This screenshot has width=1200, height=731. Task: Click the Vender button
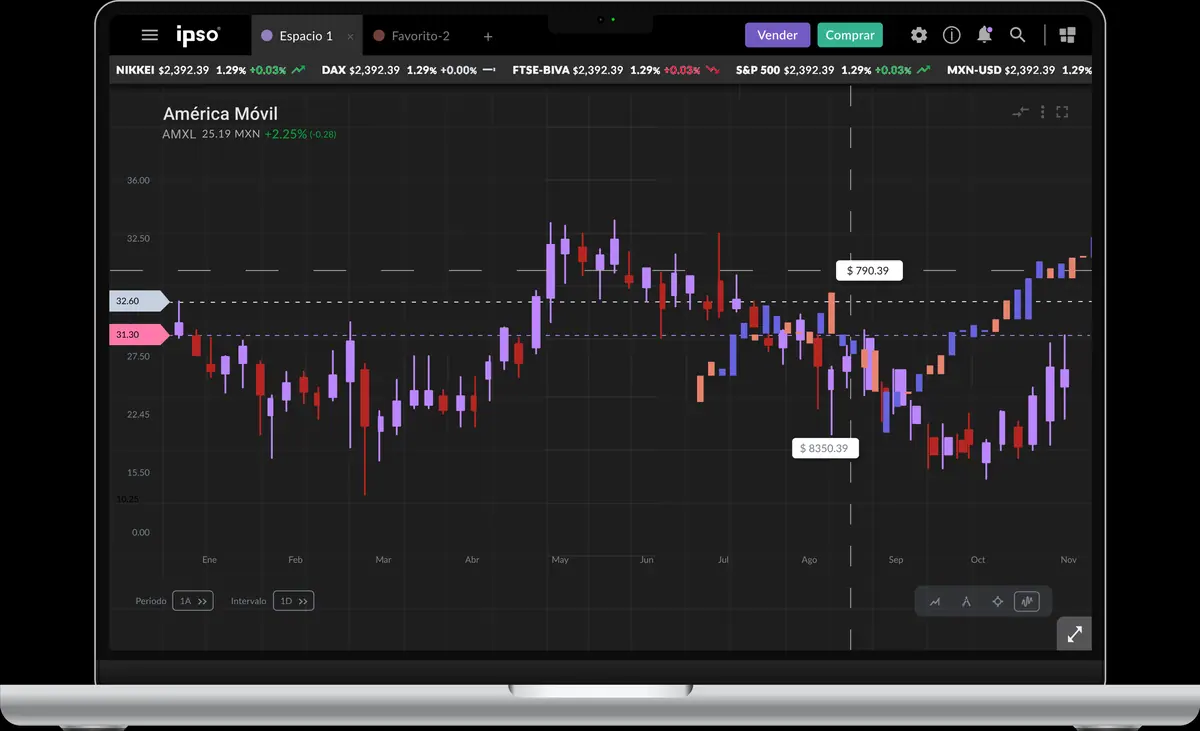(777, 35)
